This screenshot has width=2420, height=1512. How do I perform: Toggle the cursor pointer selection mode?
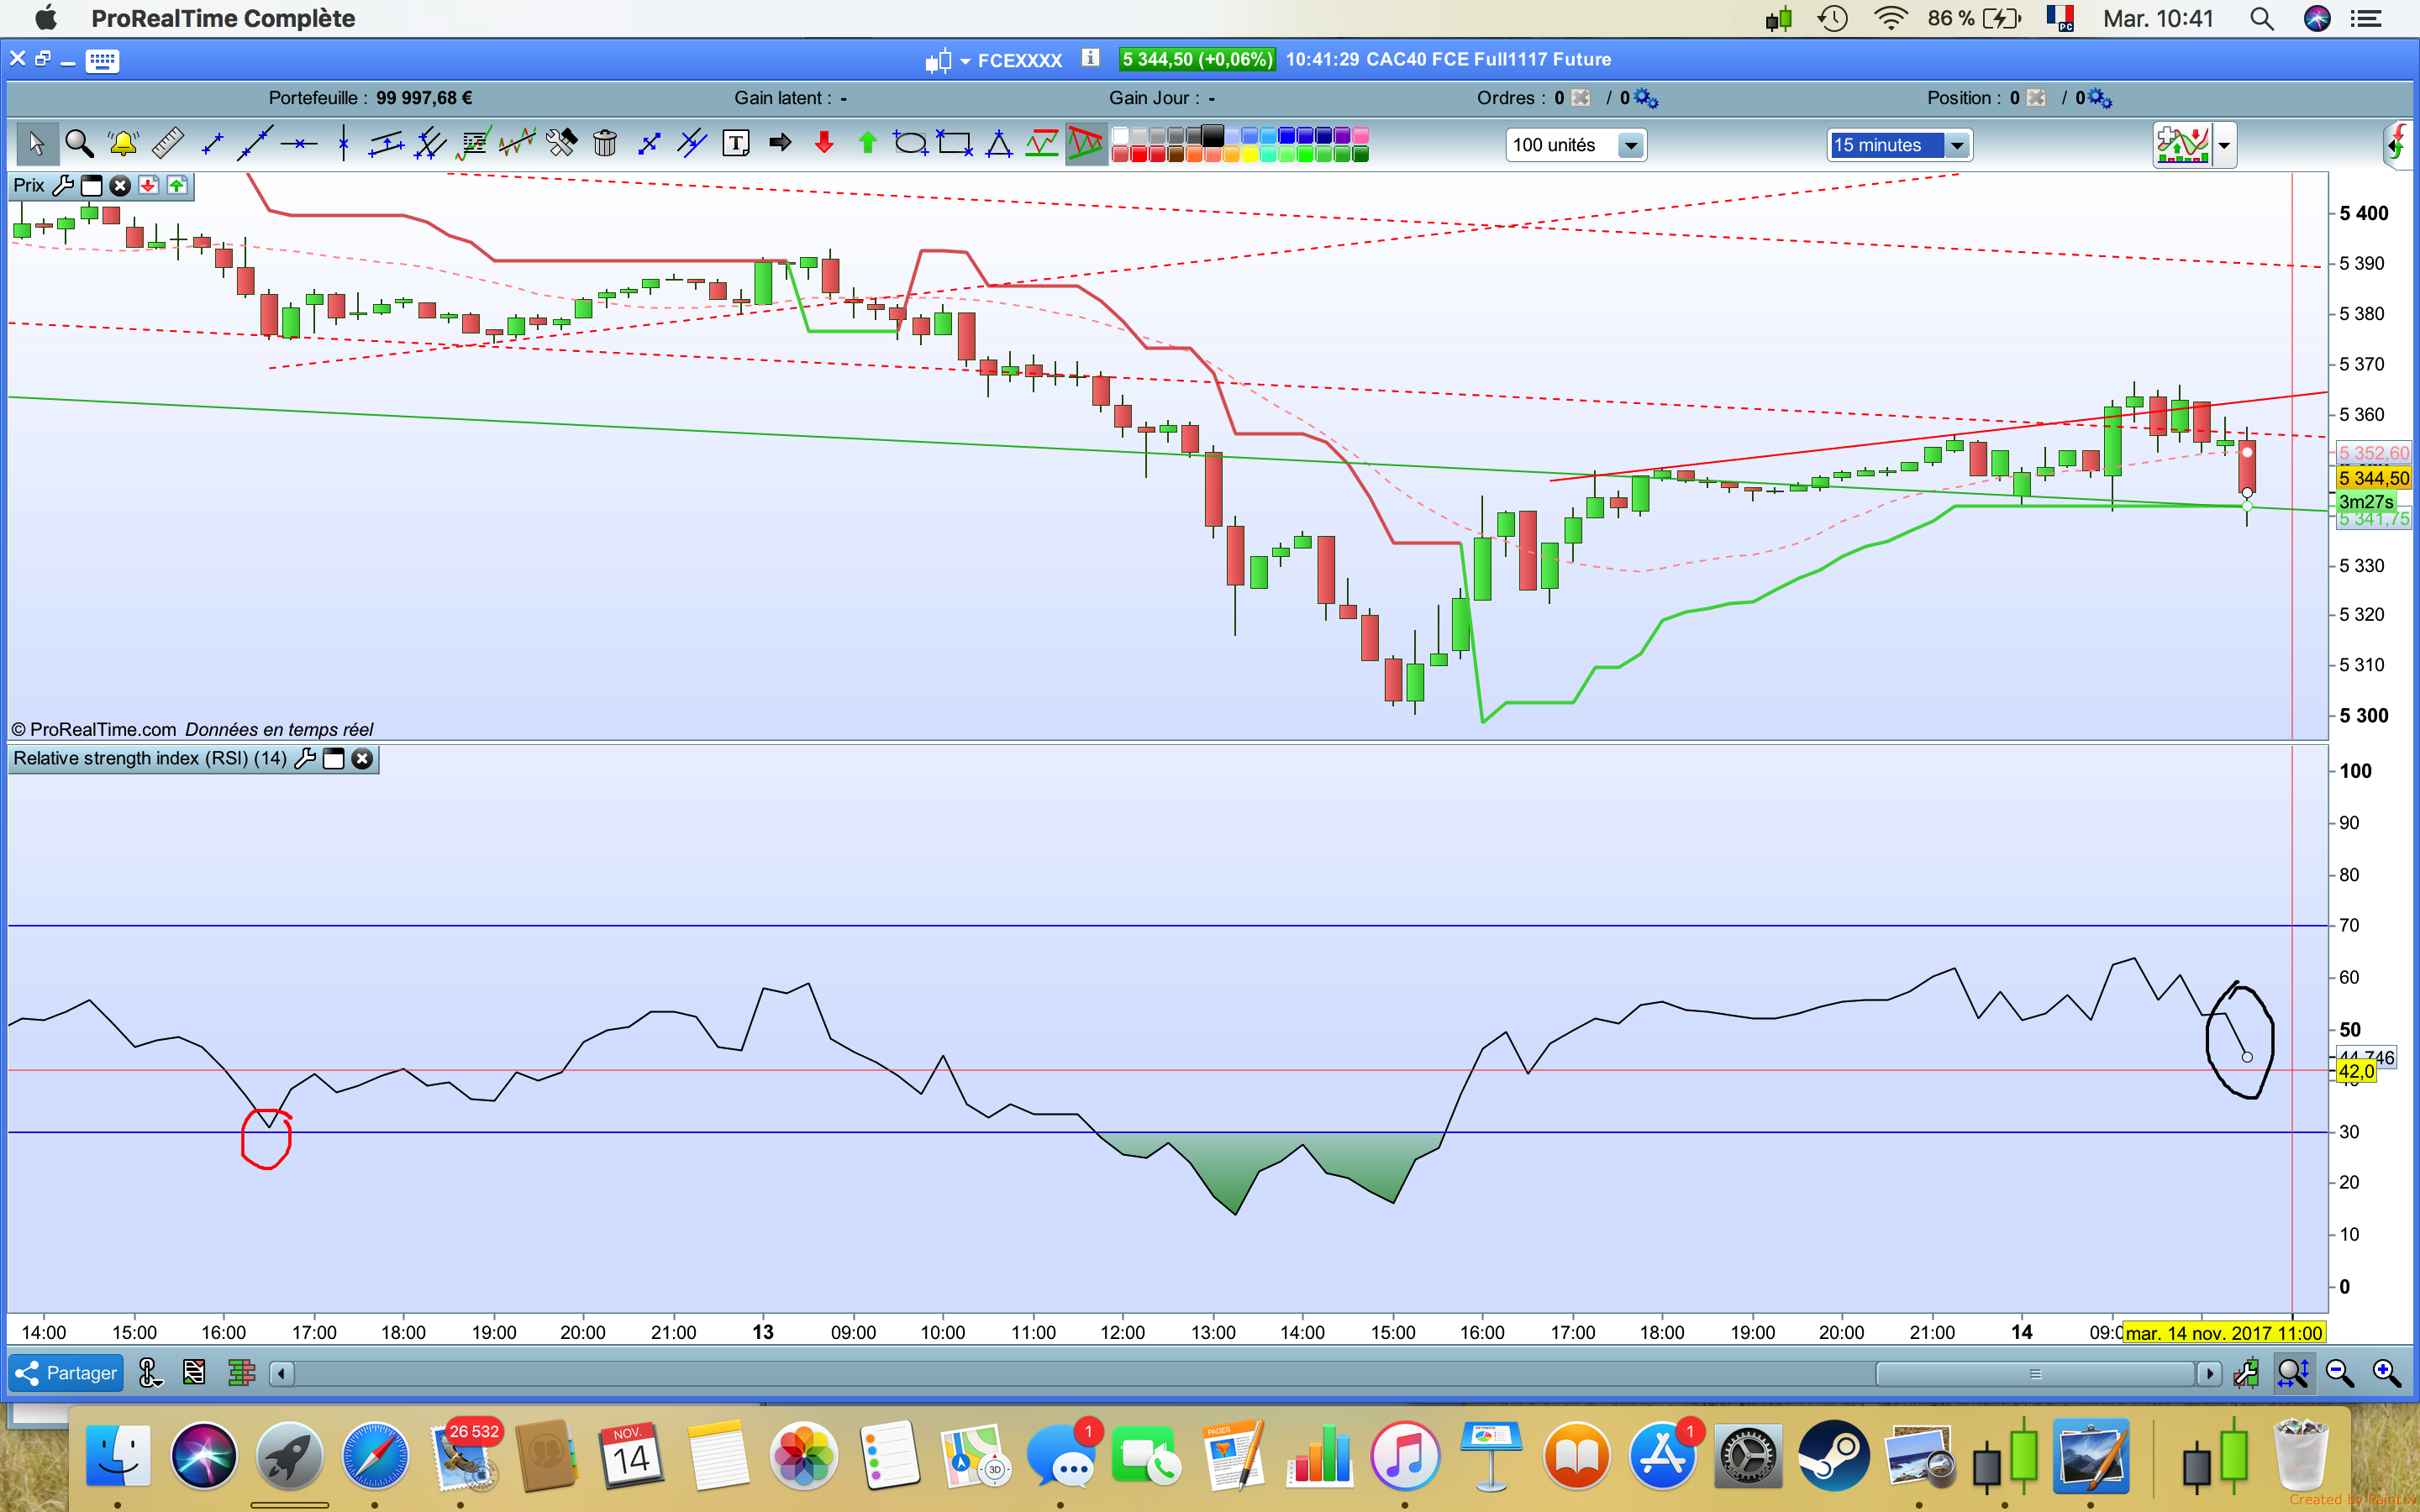click(x=36, y=144)
